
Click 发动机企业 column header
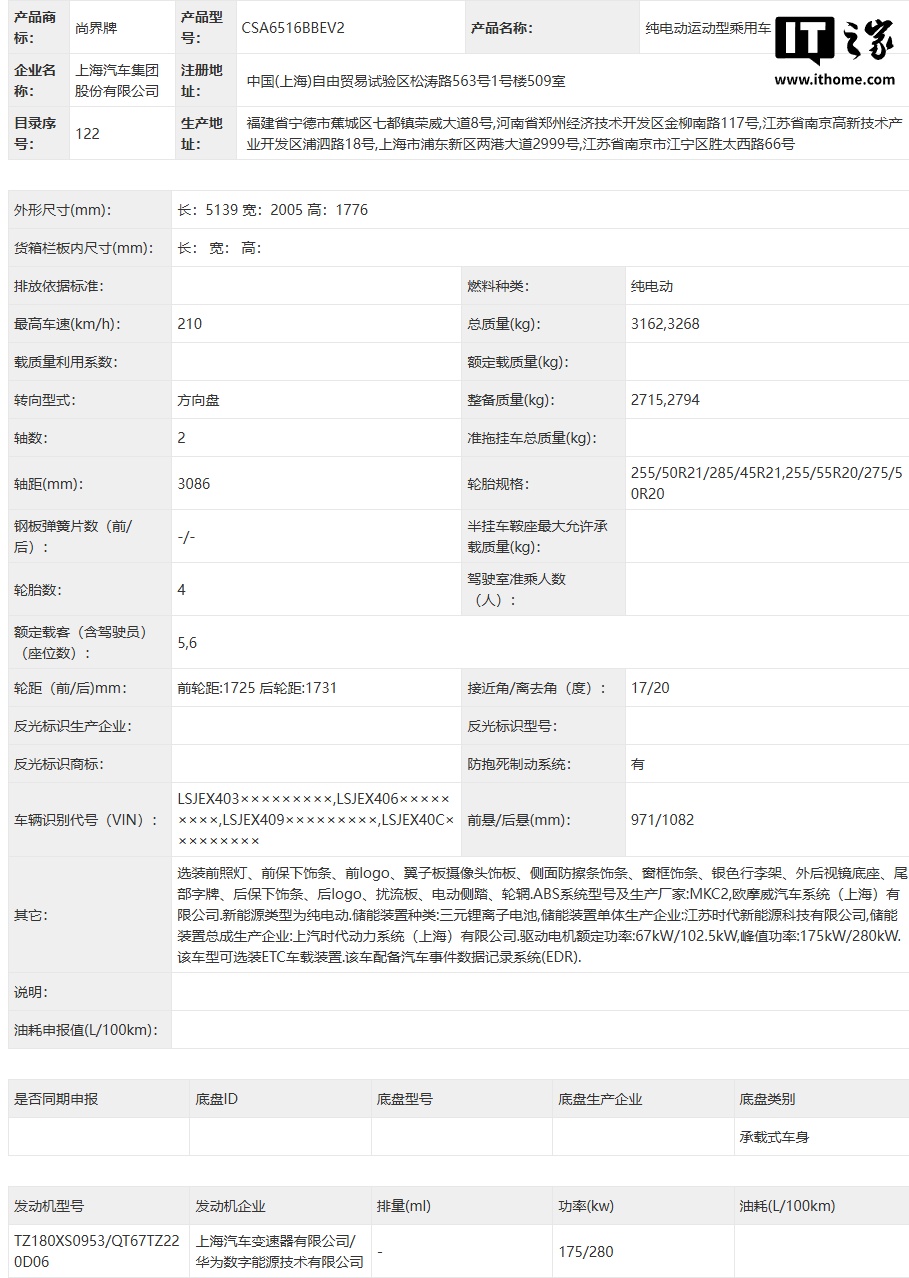pos(231,1206)
